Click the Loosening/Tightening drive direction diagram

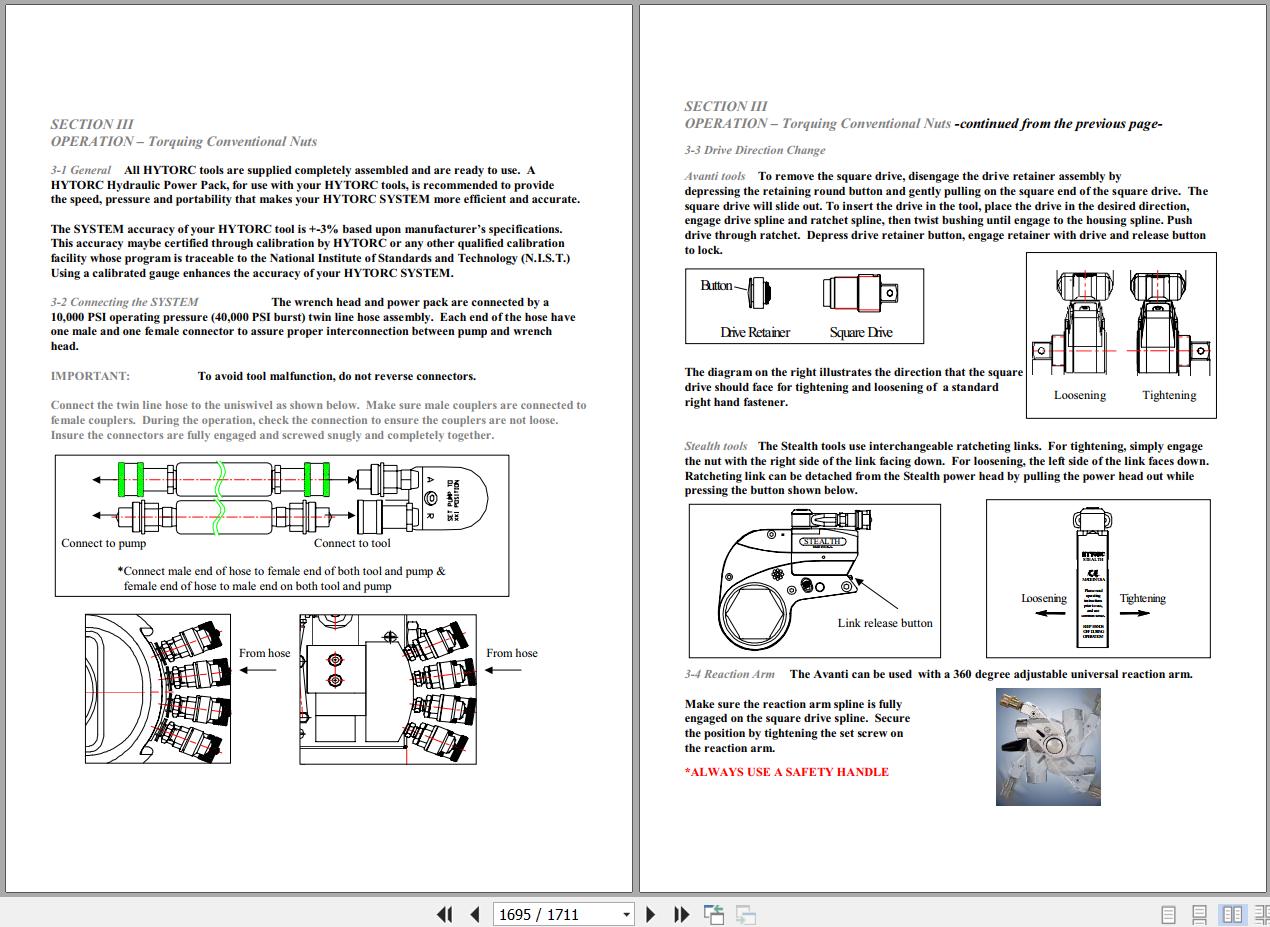click(x=1121, y=335)
